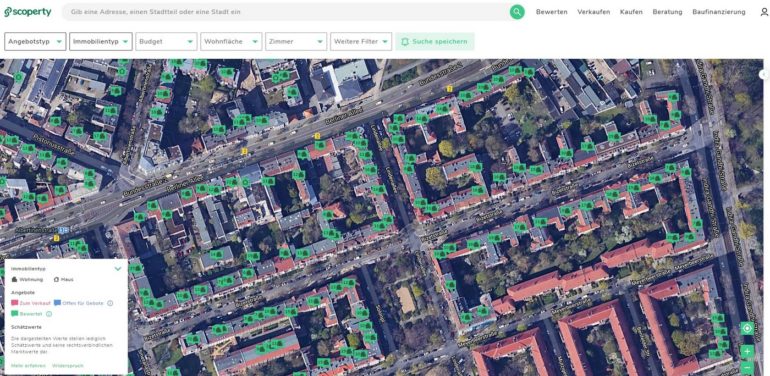
Task: Click the scoperty logo
Action: coord(28,12)
